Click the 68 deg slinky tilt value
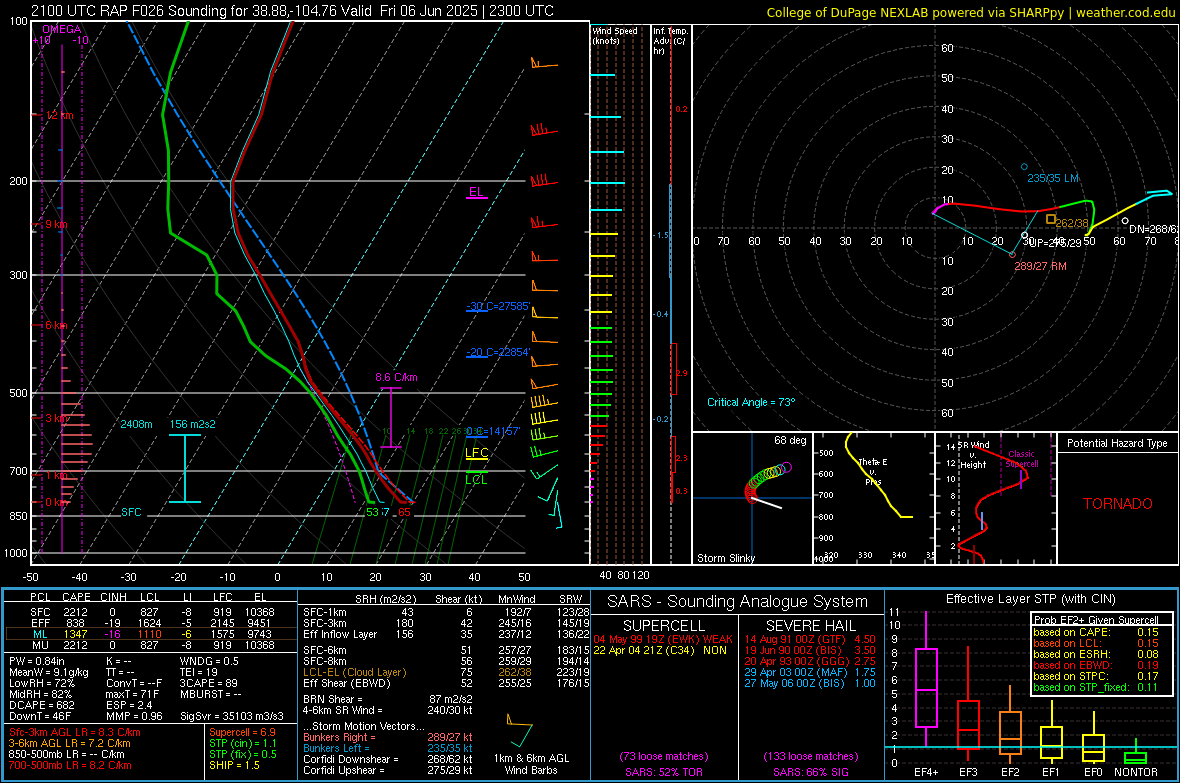1180x783 pixels. pos(790,440)
